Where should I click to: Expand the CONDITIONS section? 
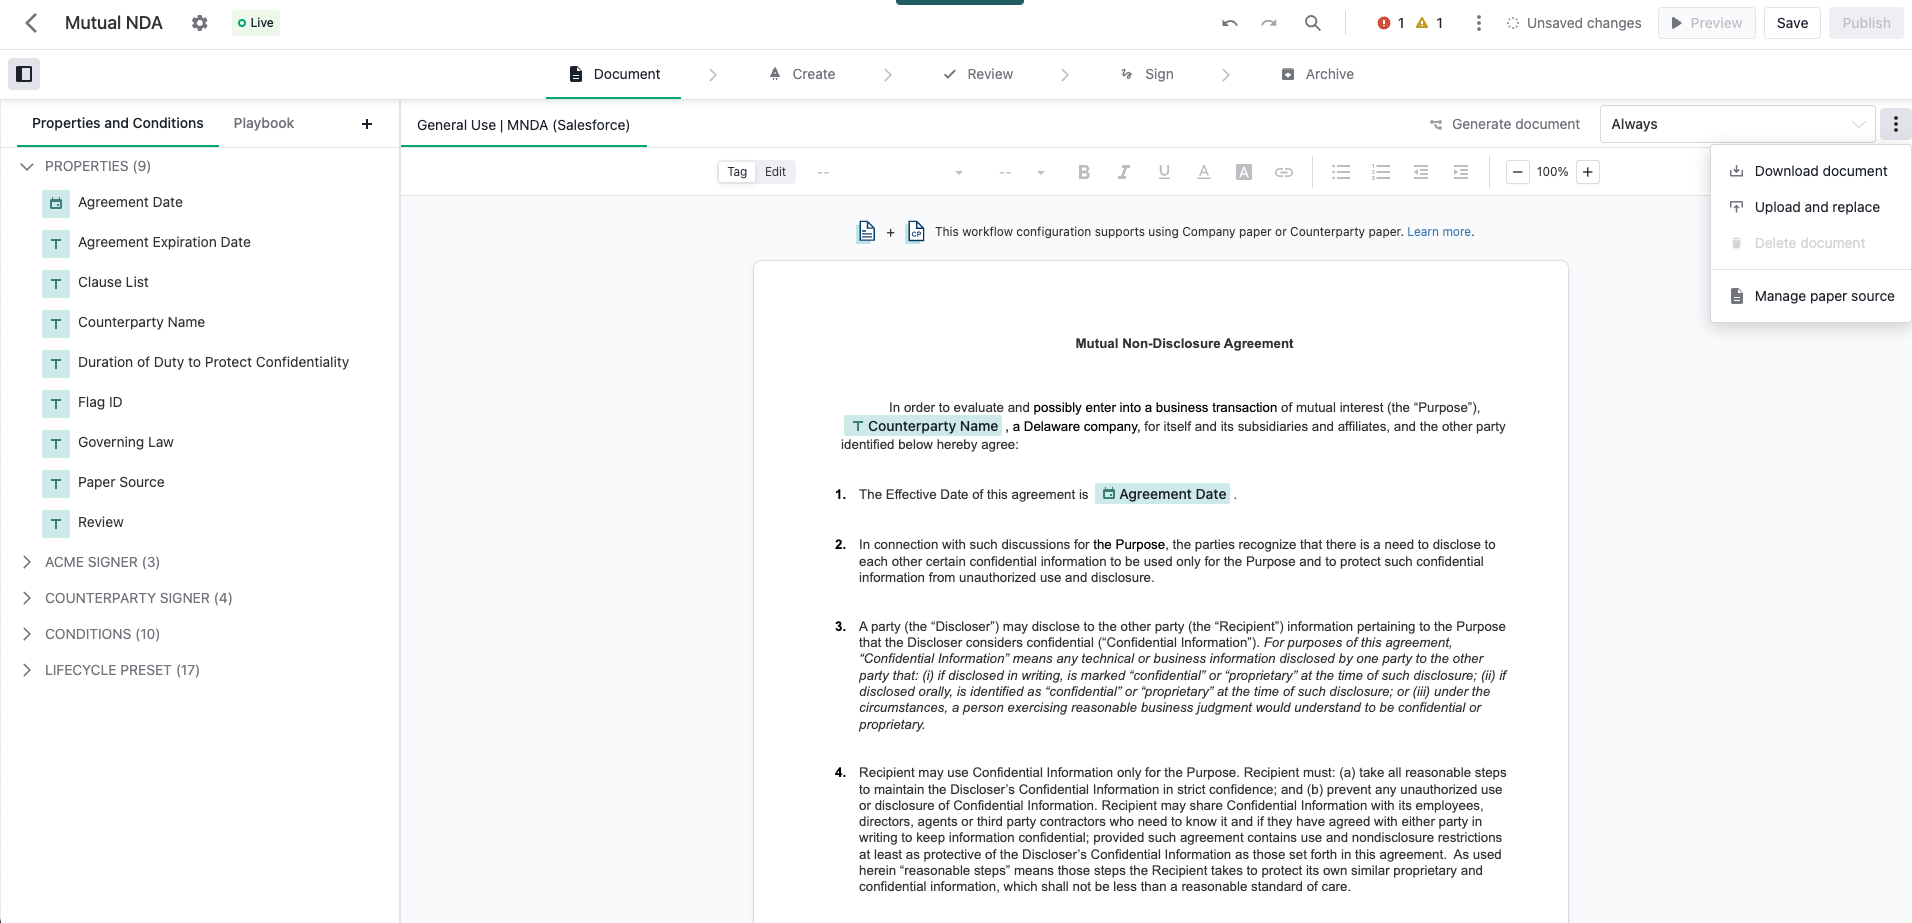click(x=27, y=634)
